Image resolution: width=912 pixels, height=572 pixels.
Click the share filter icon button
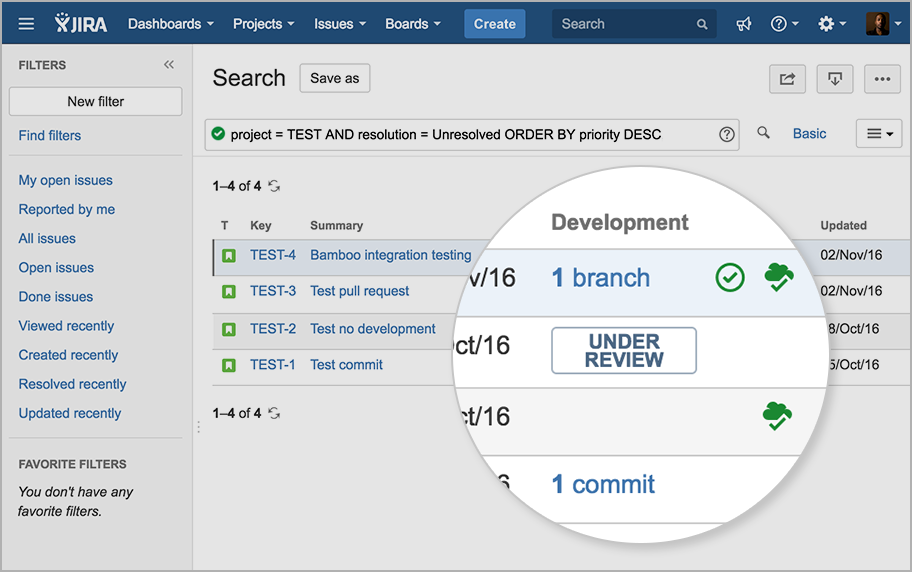click(787, 79)
